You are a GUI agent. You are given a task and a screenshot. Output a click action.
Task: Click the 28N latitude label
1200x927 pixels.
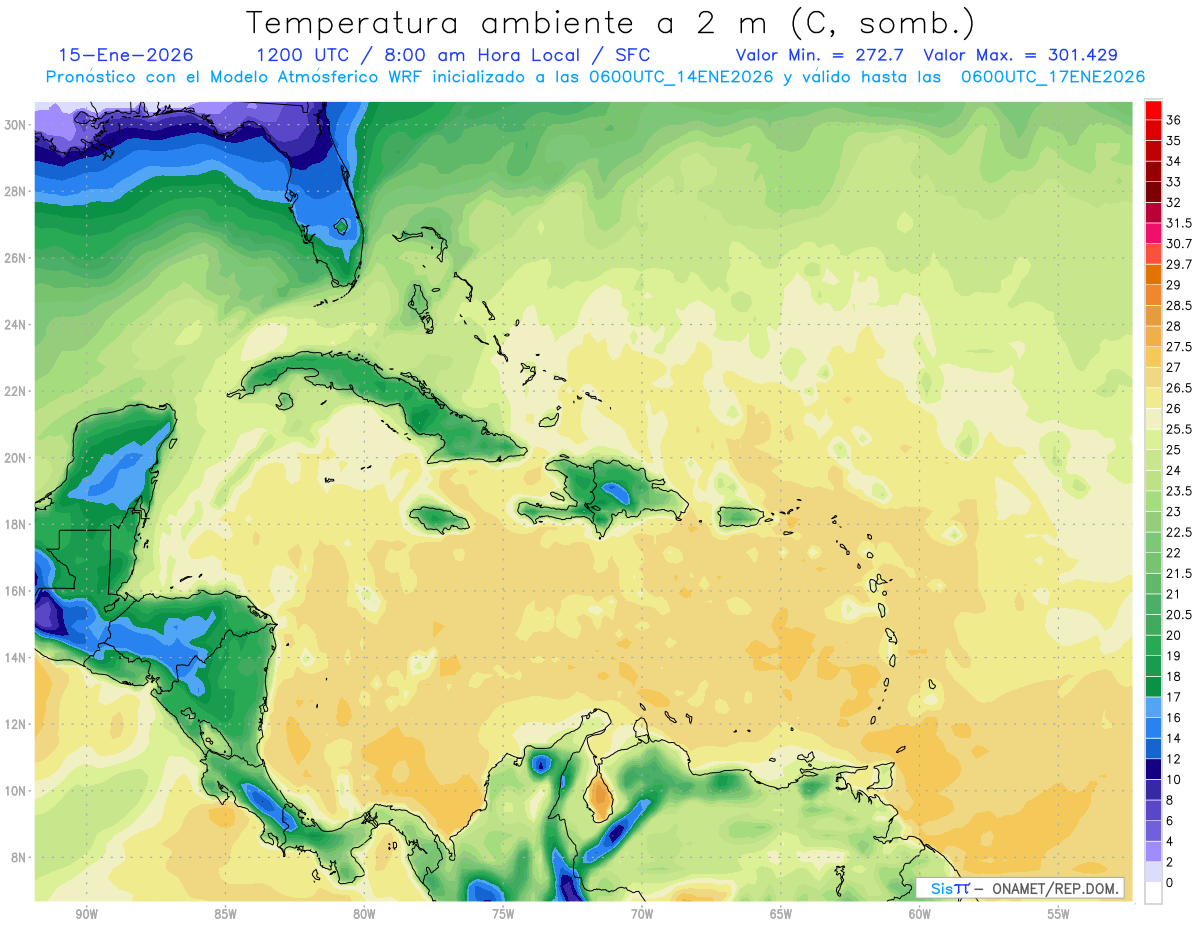pos(17,191)
